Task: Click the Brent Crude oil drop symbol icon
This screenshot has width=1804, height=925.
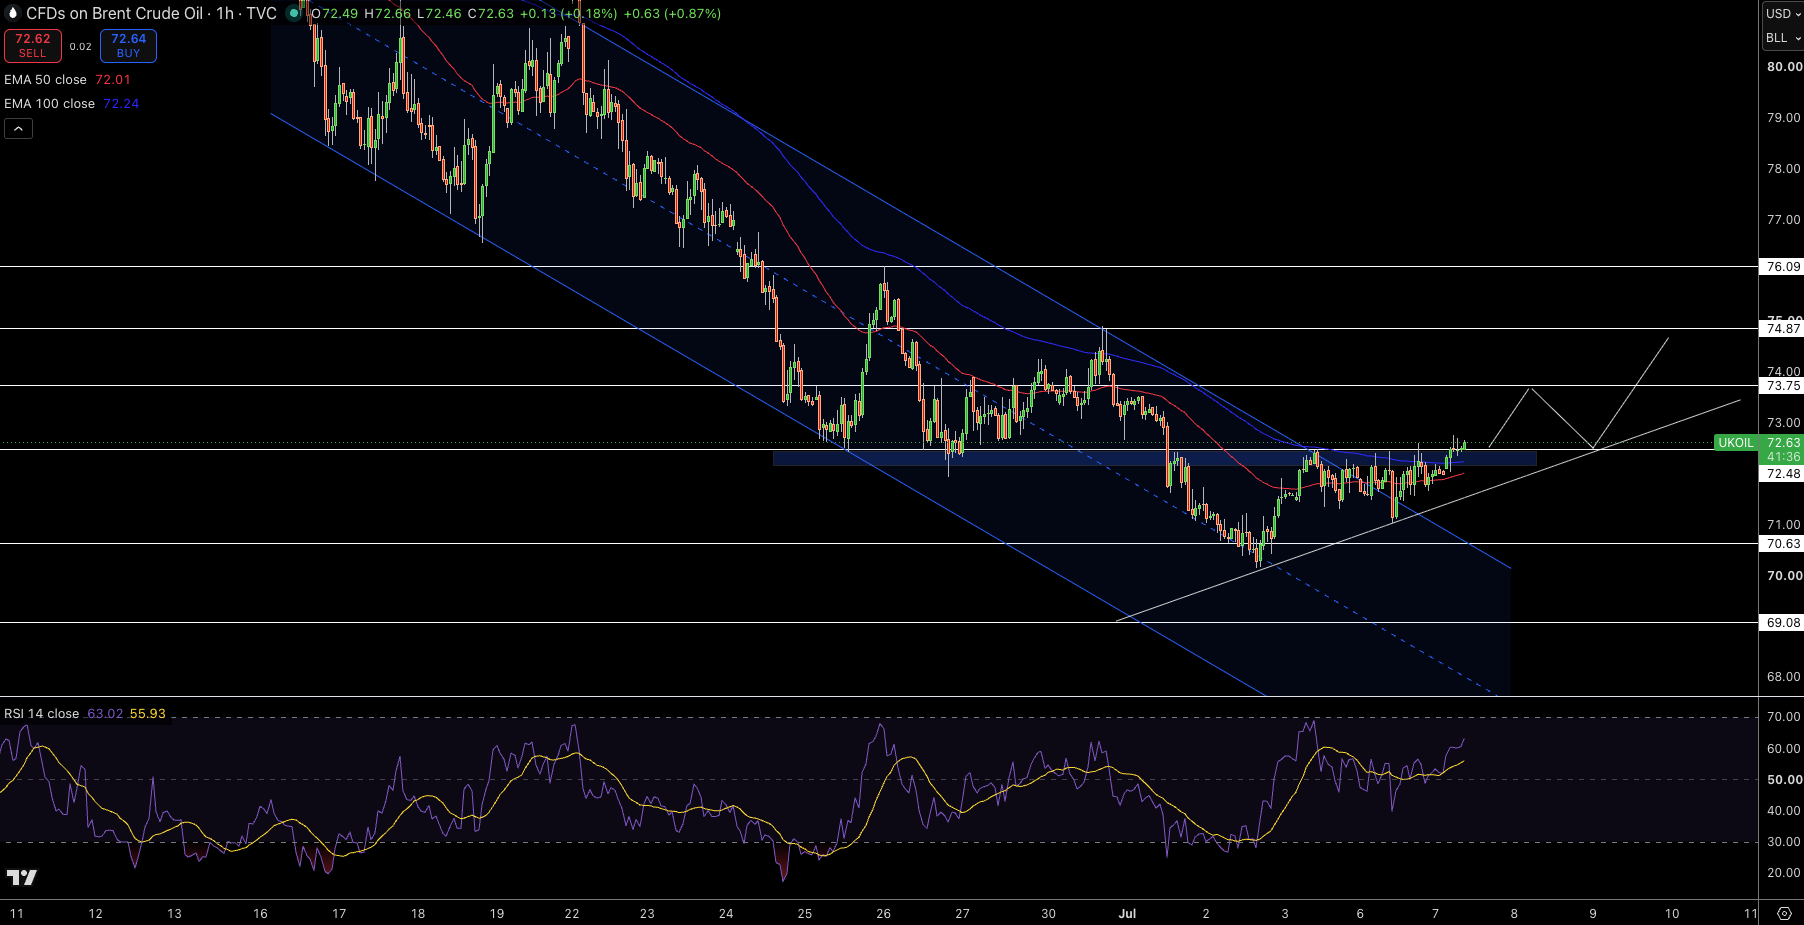Action: [x=13, y=13]
